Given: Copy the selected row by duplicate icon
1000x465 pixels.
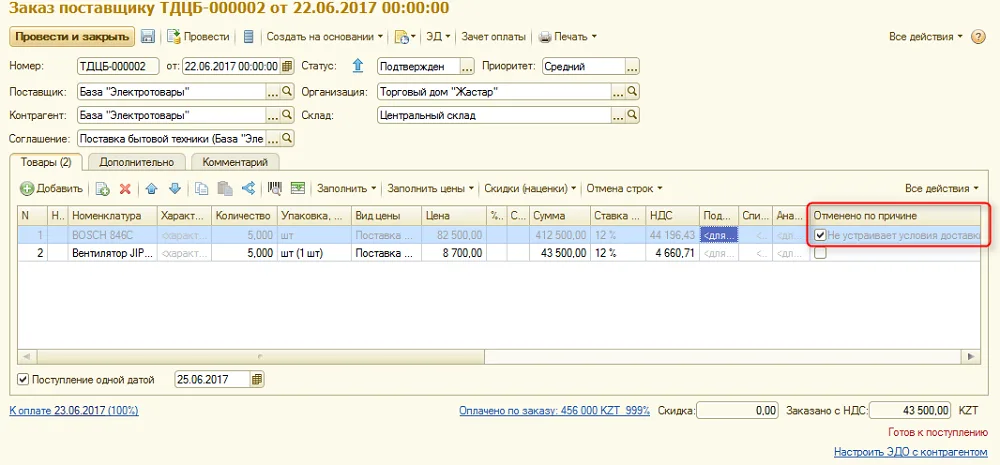Looking at the screenshot, I should (103, 188).
